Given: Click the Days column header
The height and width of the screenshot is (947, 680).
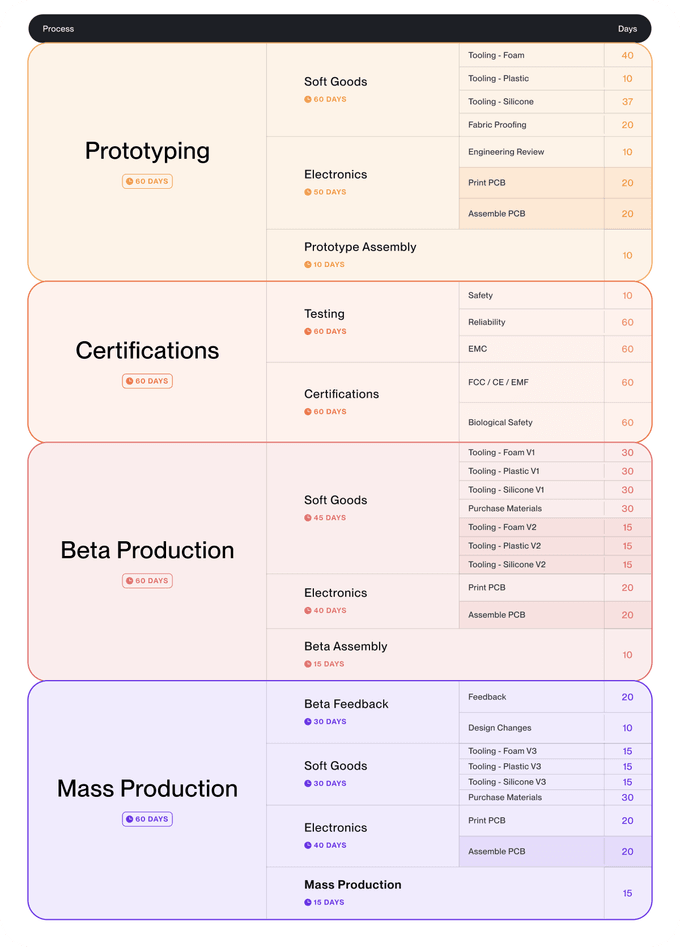Looking at the screenshot, I should 627,29.
